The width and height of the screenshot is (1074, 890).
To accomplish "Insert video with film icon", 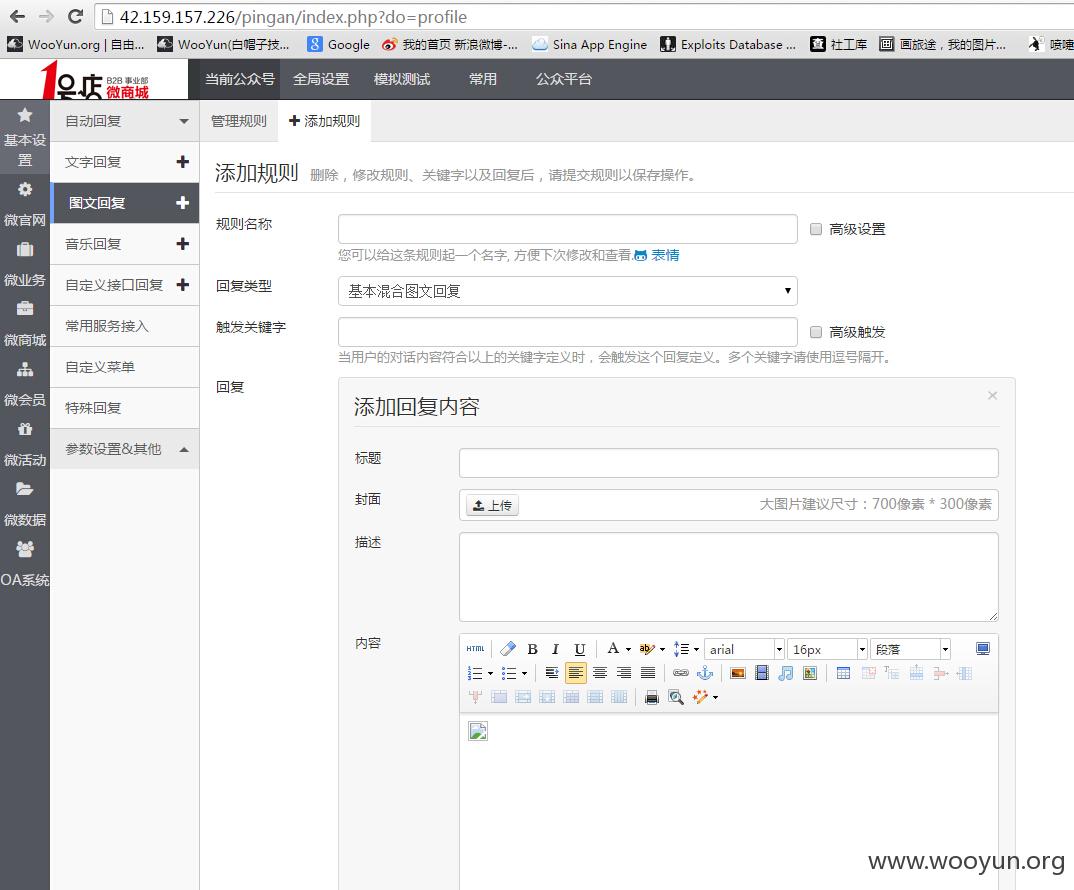I will point(762,673).
